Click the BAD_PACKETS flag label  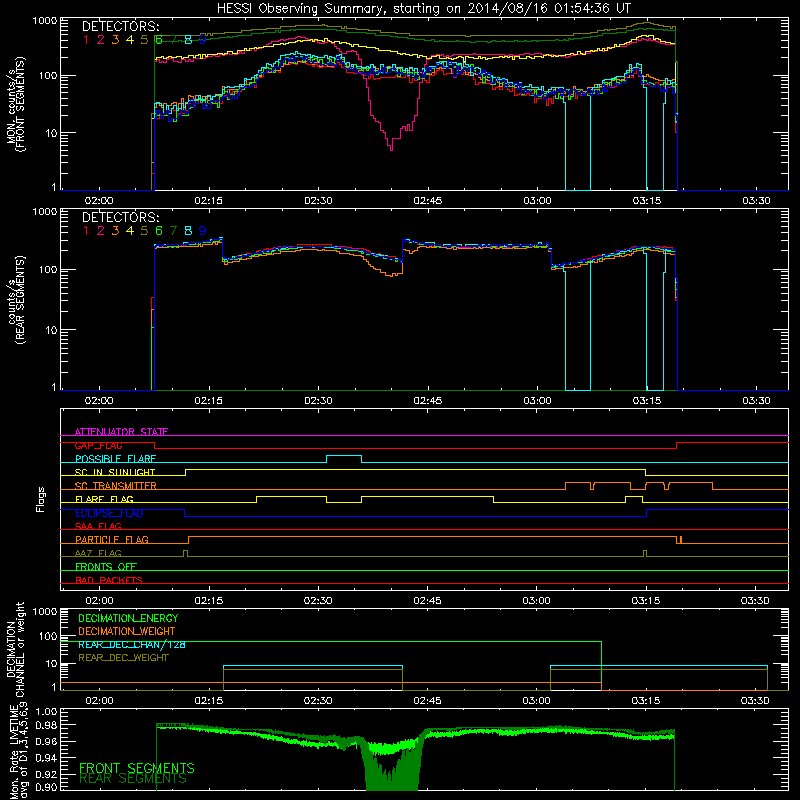(109, 580)
